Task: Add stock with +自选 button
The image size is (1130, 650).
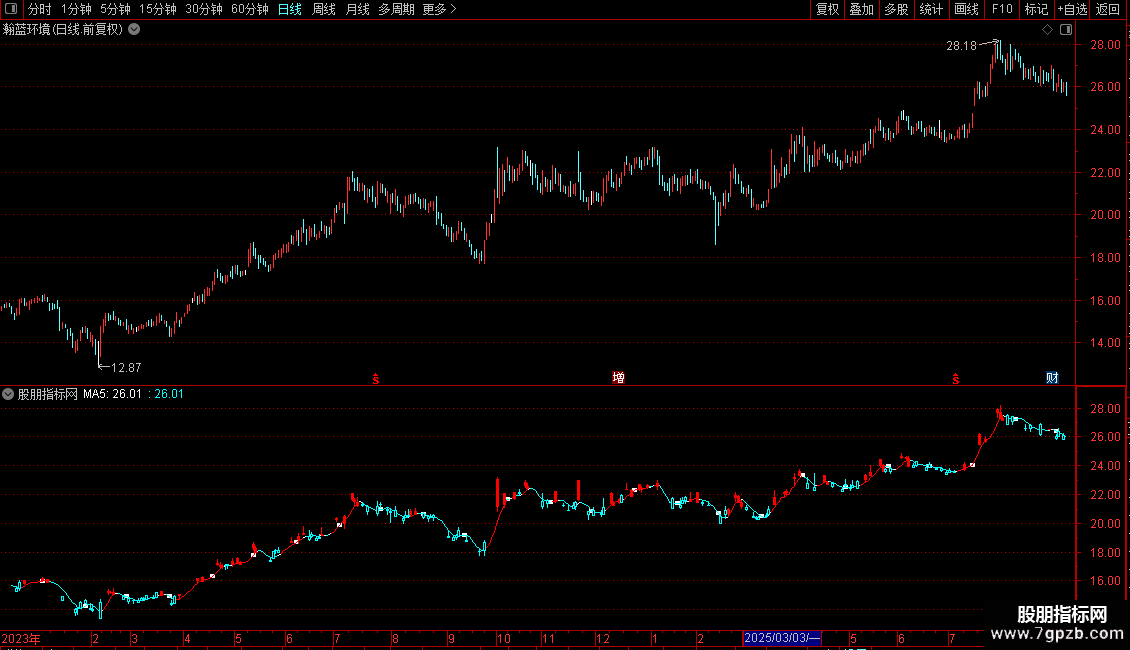Action: pos(1072,9)
